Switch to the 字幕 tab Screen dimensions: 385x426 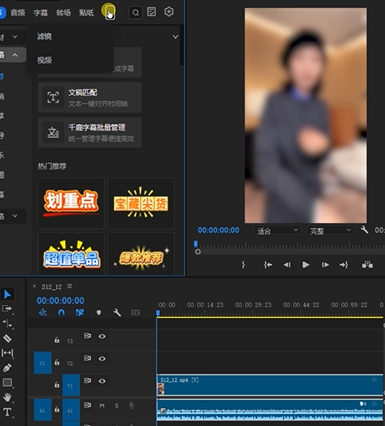tap(41, 13)
